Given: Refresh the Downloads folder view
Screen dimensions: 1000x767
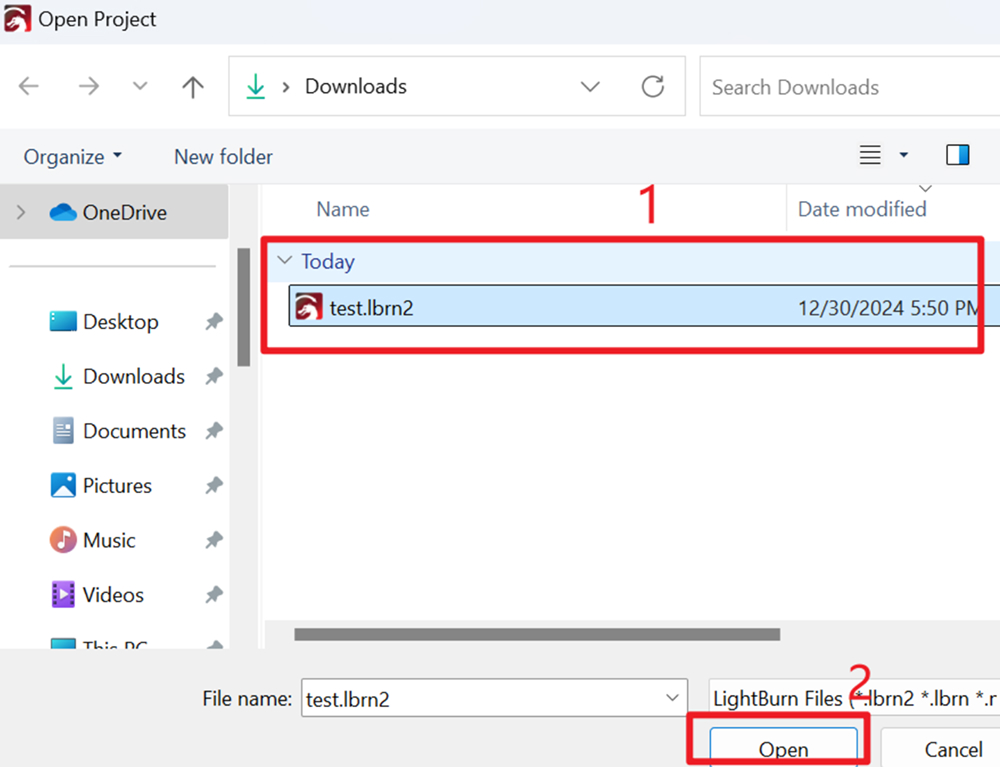Looking at the screenshot, I should coord(653,87).
